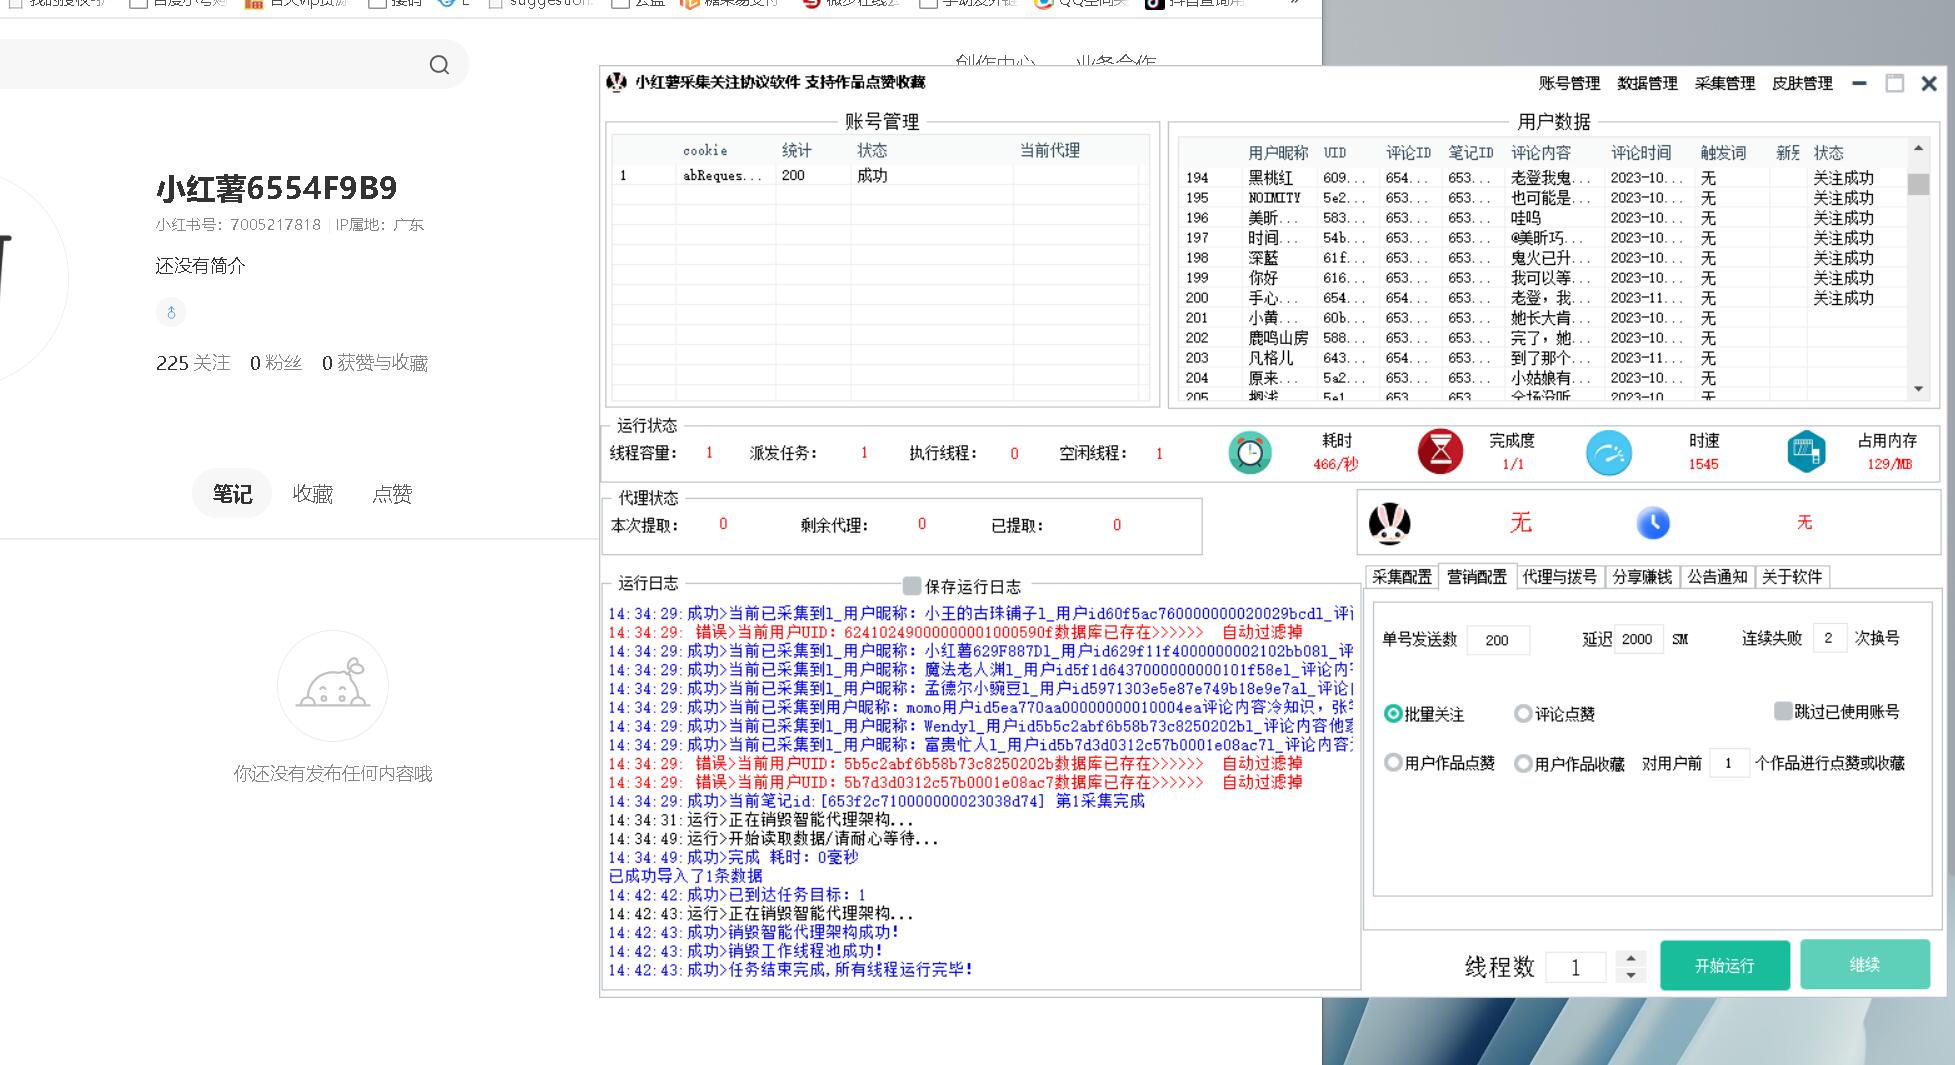Select the 用户作品收藏 radio option
This screenshot has width=1955, height=1065.
click(1523, 764)
